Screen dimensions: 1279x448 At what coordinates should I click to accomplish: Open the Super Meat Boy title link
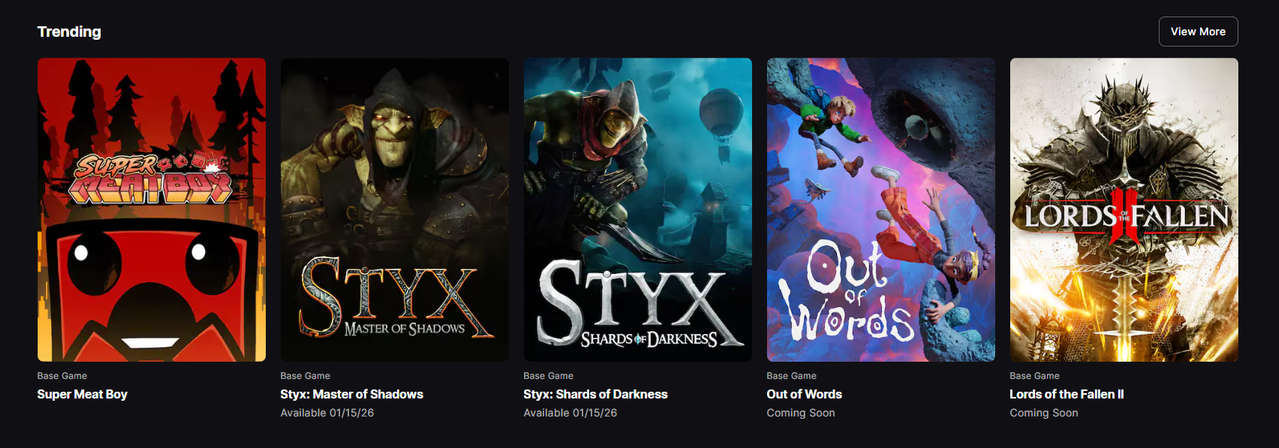coord(82,394)
